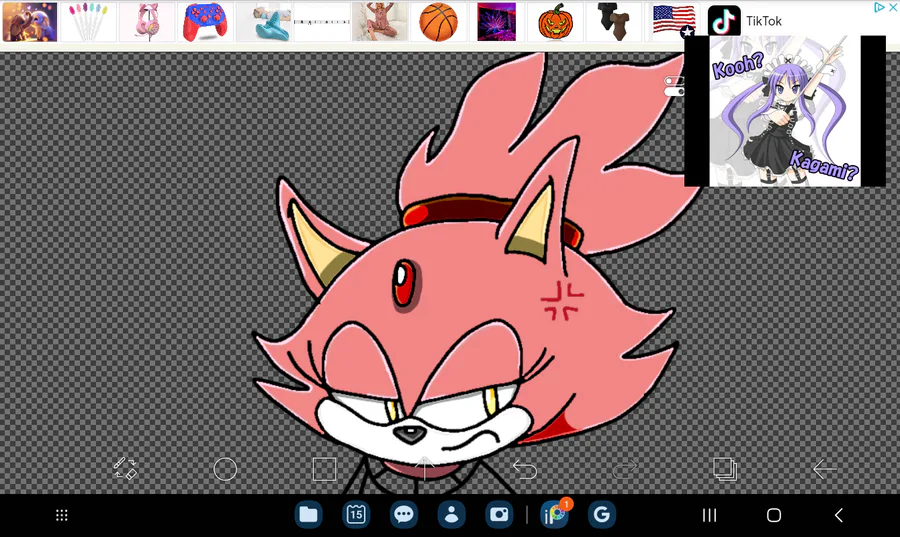The image size is (900, 537).
Task: Open the bodysuit clothing ad thumbnail
Action: [x=614, y=22]
